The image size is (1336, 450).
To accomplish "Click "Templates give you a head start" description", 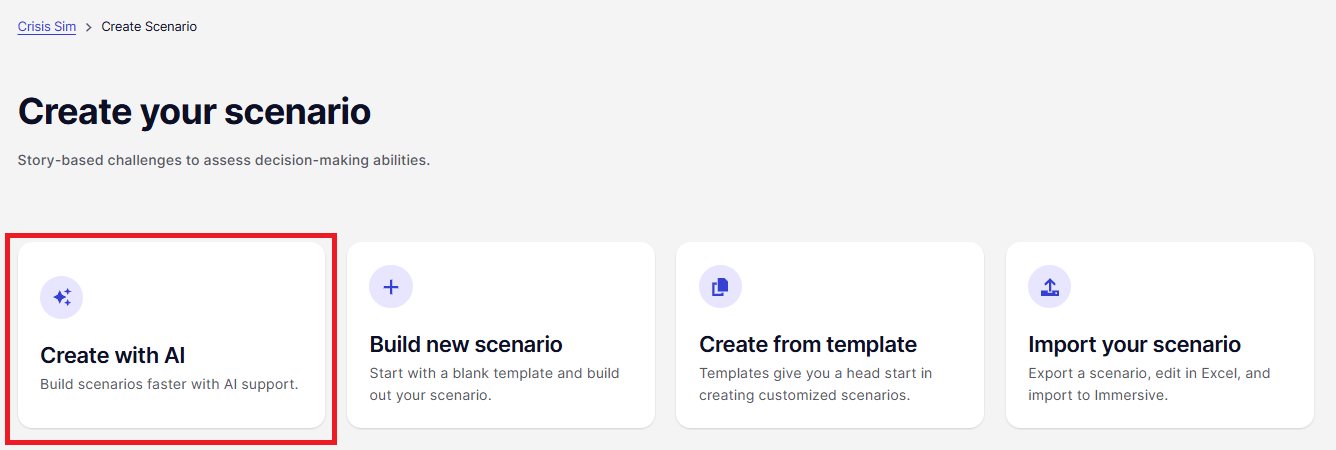I will tap(816, 384).
